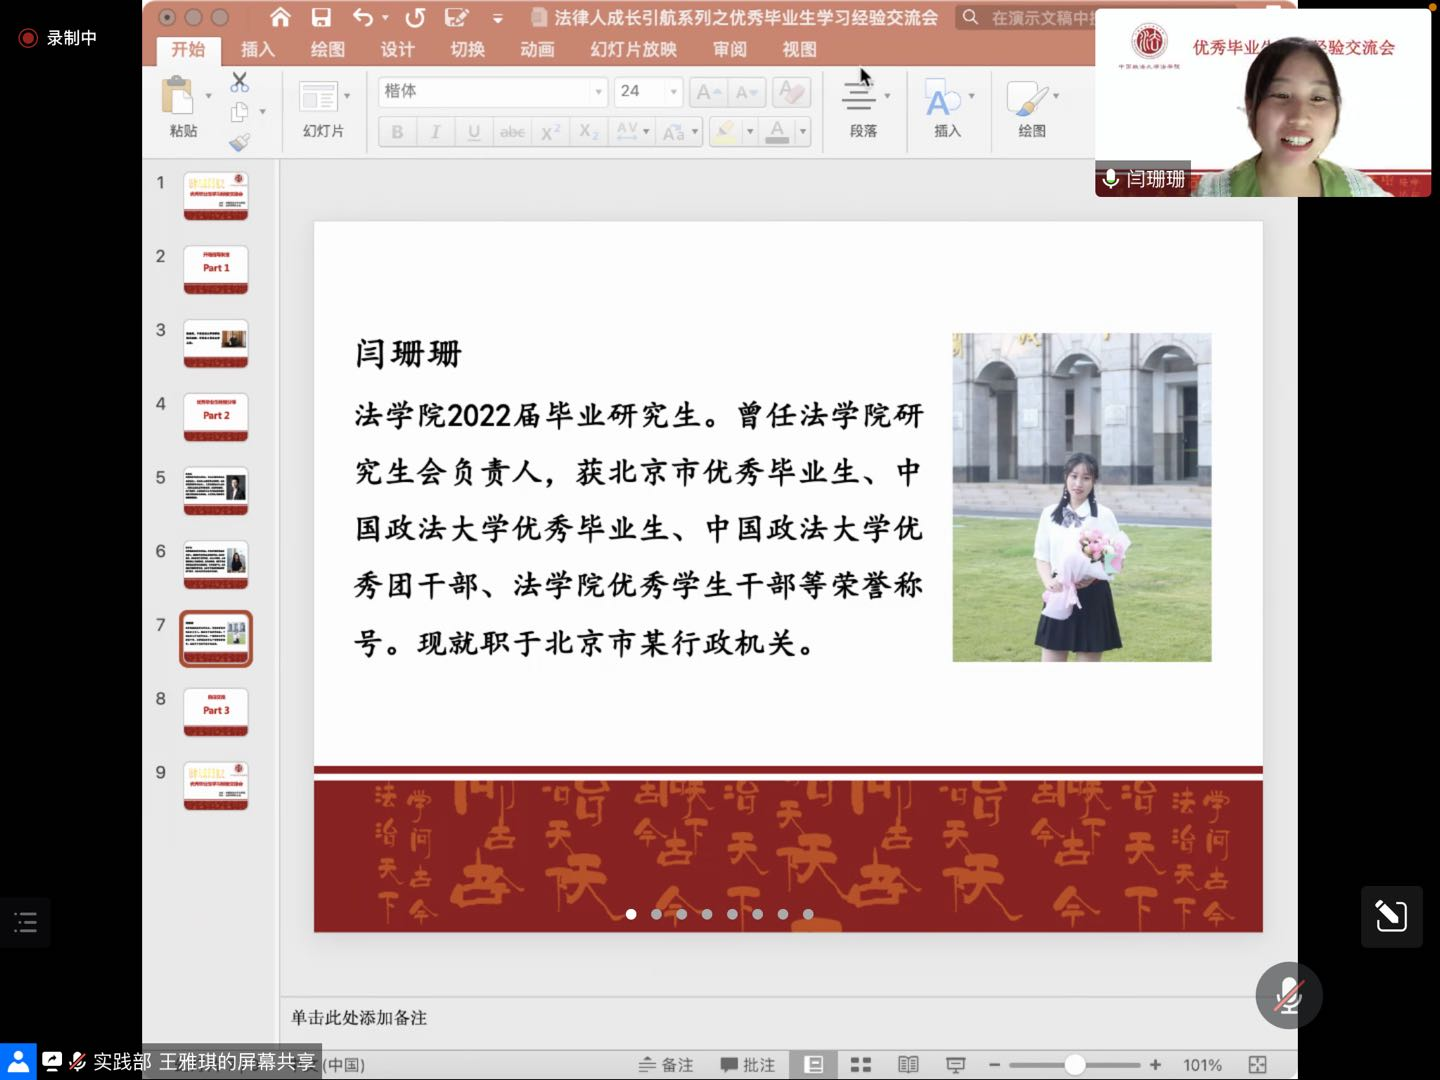Toggle the muted microphone button
The image size is (1440, 1080).
point(1288,996)
